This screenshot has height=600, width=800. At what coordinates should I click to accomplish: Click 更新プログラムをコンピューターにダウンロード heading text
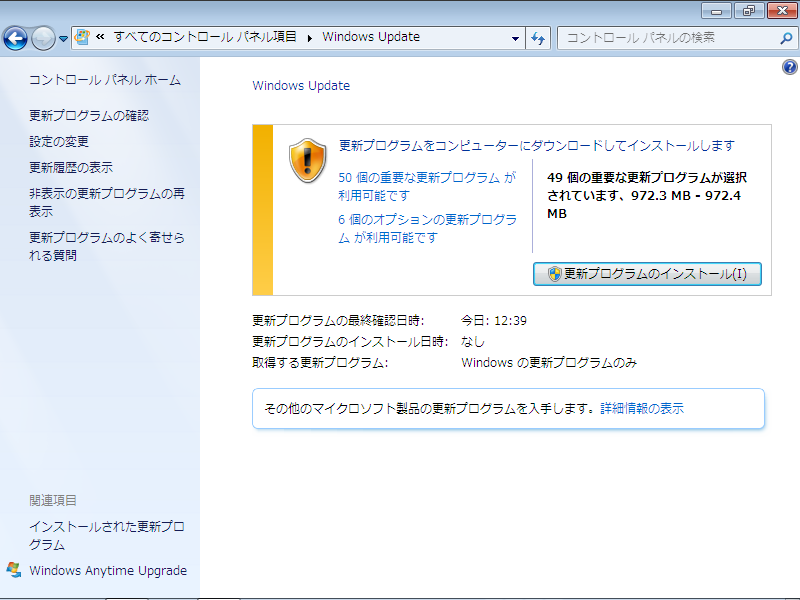click(537, 146)
